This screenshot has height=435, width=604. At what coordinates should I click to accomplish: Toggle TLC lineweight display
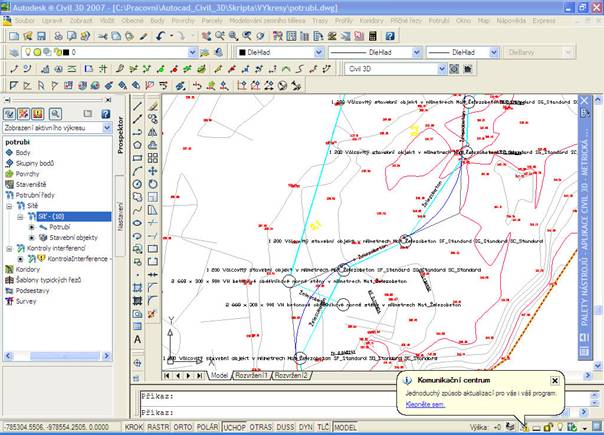click(x=323, y=427)
